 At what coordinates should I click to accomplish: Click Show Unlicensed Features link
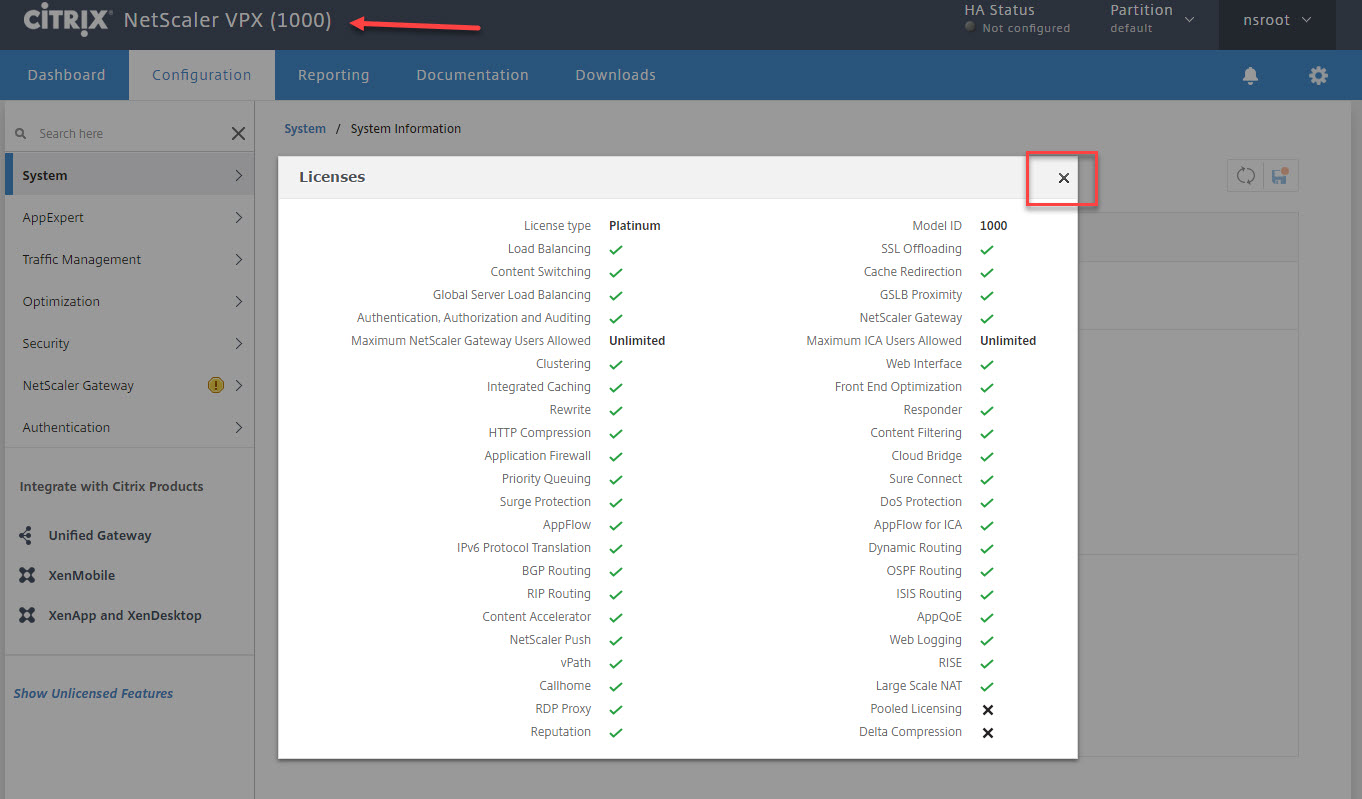pos(93,693)
